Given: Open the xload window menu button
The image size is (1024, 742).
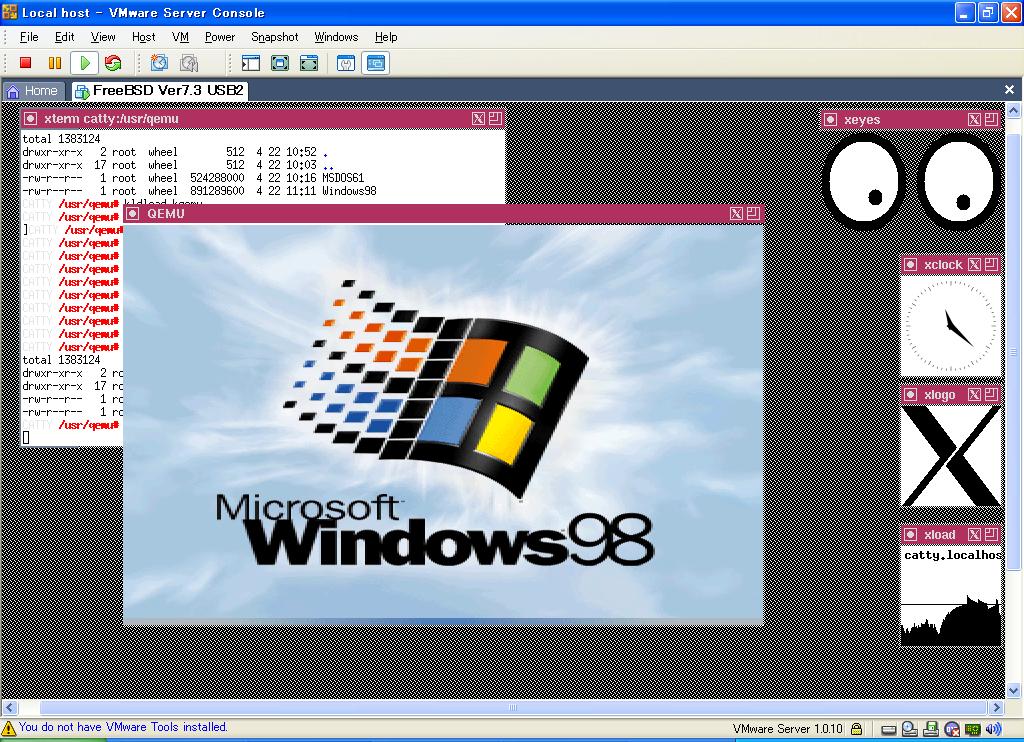Looking at the screenshot, I should 910,535.
